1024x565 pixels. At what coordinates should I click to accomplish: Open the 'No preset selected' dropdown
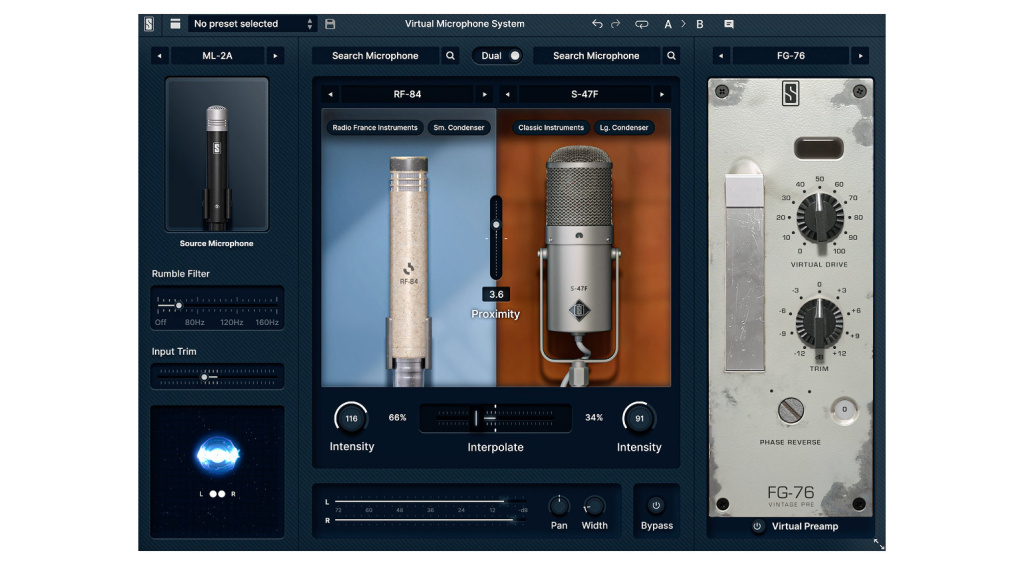click(253, 24)
